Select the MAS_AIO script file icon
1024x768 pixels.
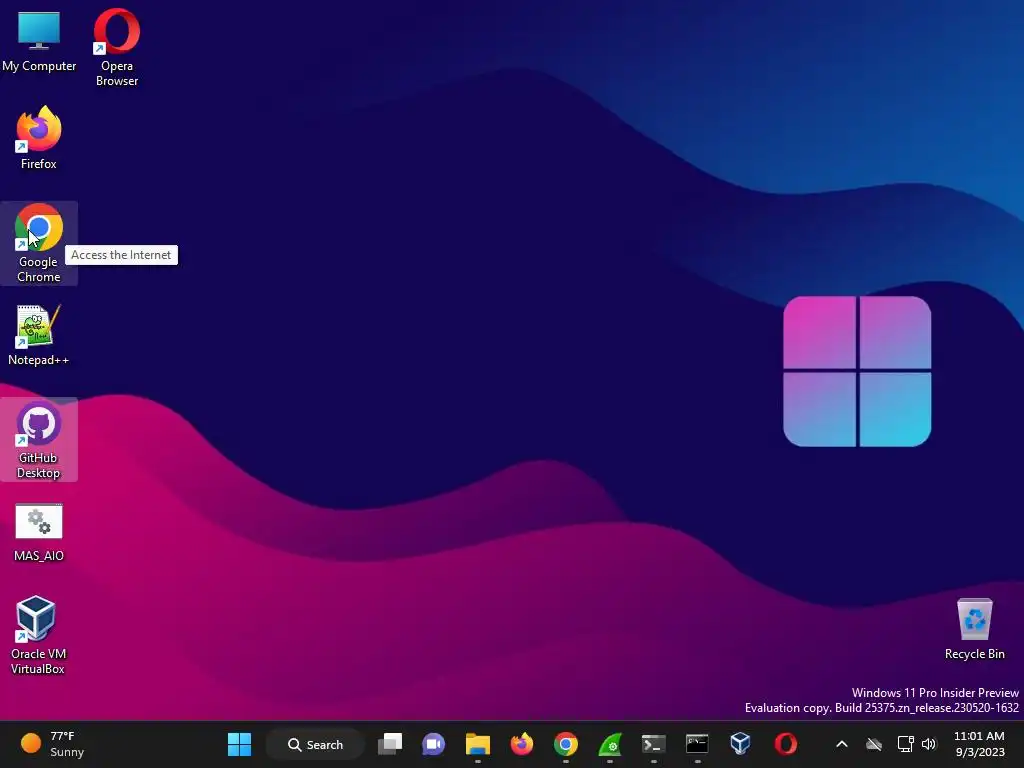pyautogui.click(x=39, y=532)
